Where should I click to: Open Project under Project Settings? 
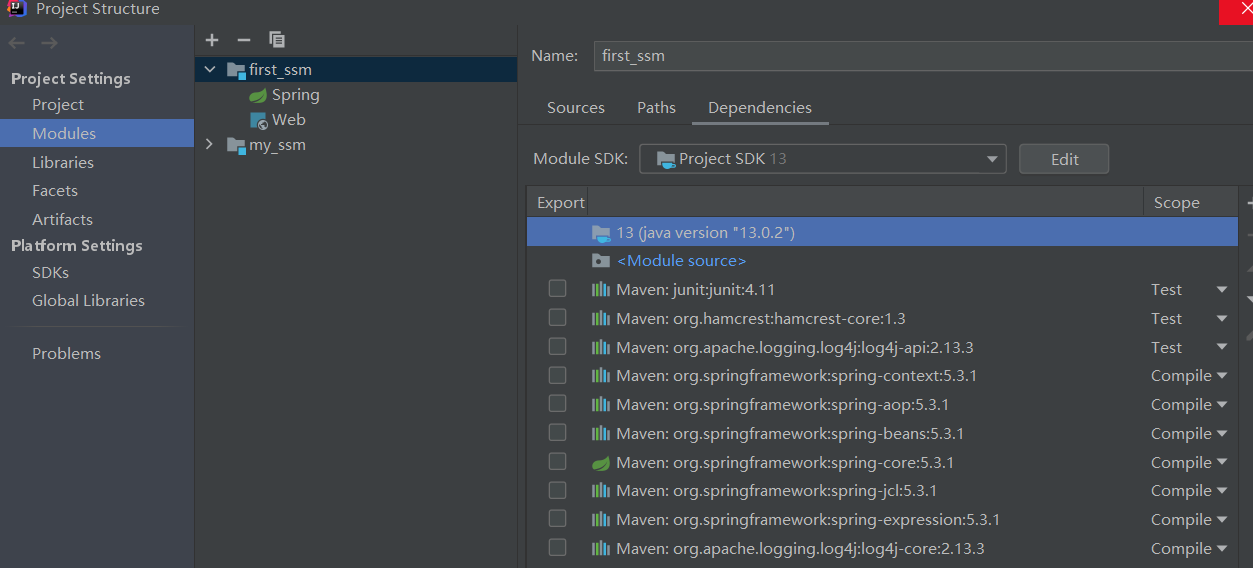(x=58, y=105)
